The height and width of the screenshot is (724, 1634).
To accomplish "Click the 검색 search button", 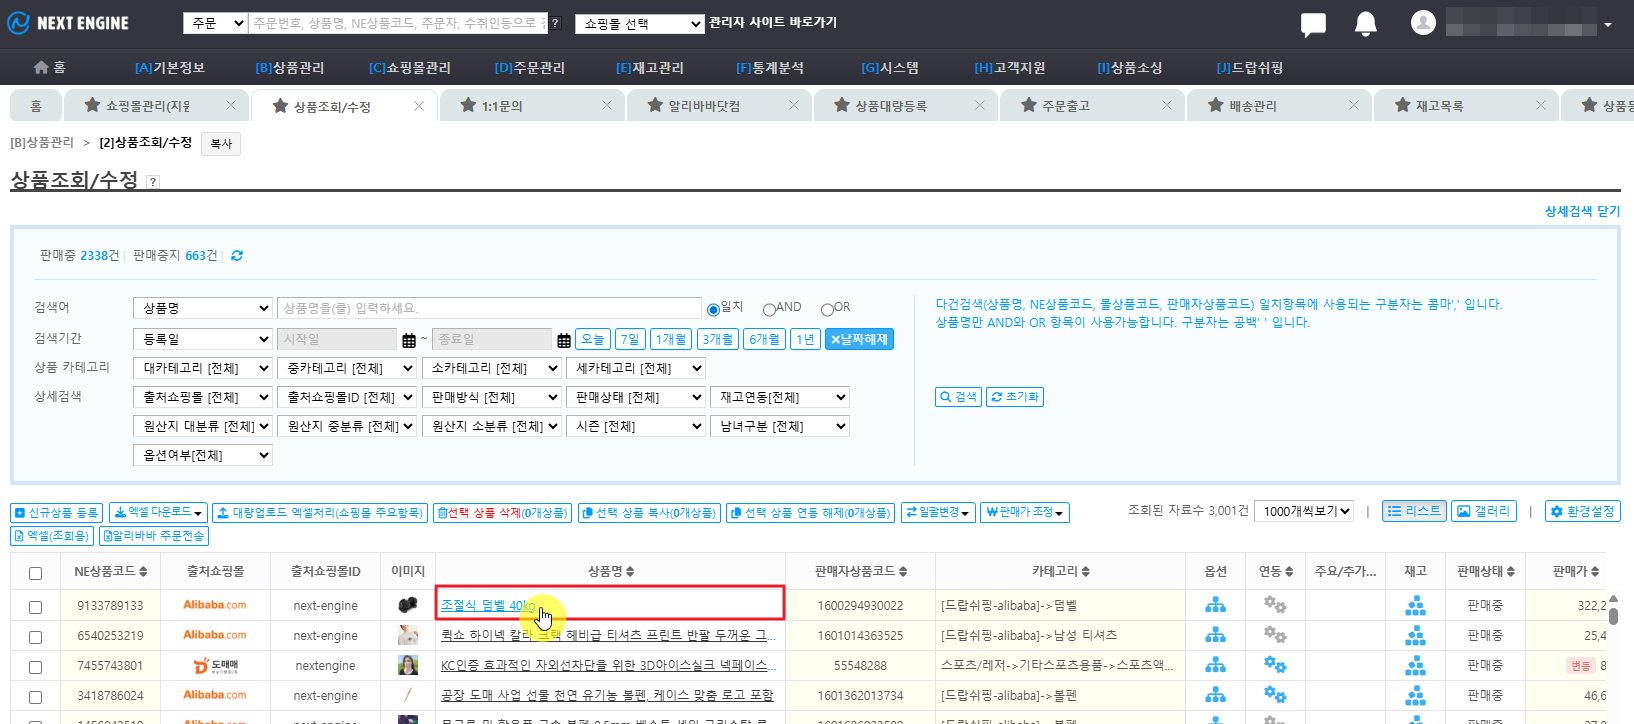I will tap(958, 397).
